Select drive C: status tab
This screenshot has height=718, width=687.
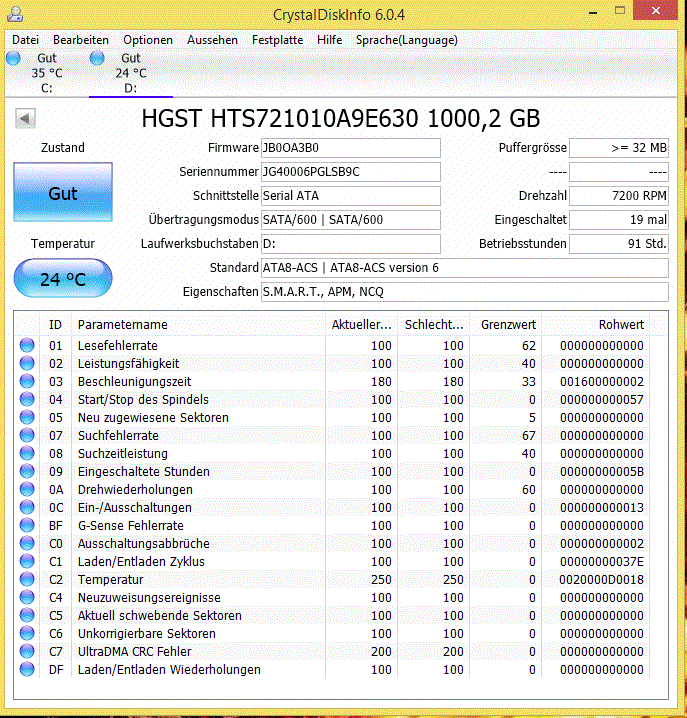[47, 73]
